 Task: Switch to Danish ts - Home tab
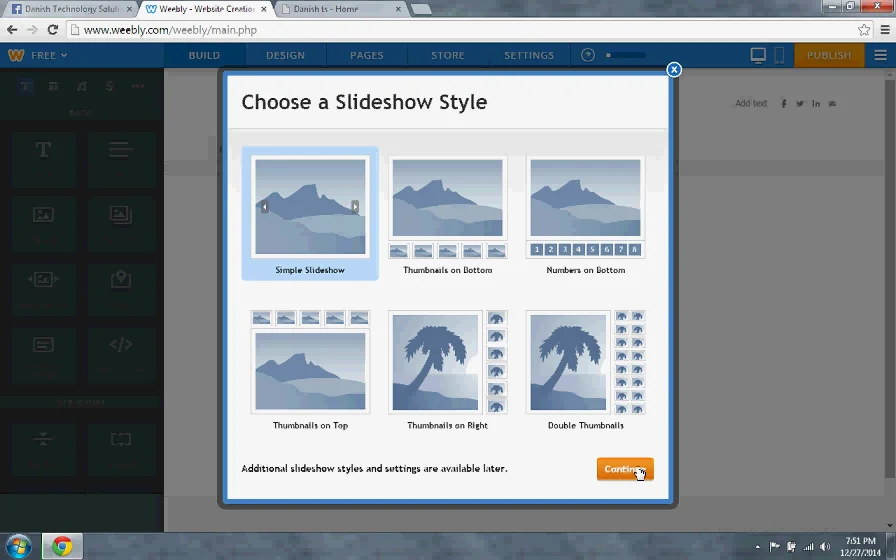(x=341, y=9)
